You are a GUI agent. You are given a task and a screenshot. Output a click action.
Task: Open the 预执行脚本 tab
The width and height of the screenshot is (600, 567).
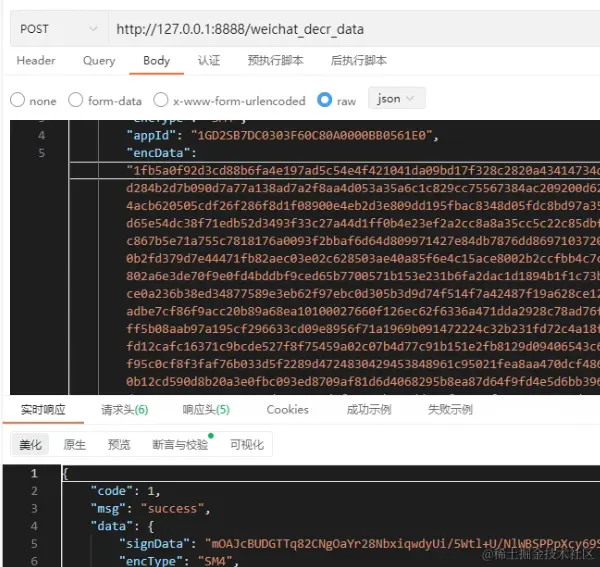click(x=276, y=60)
